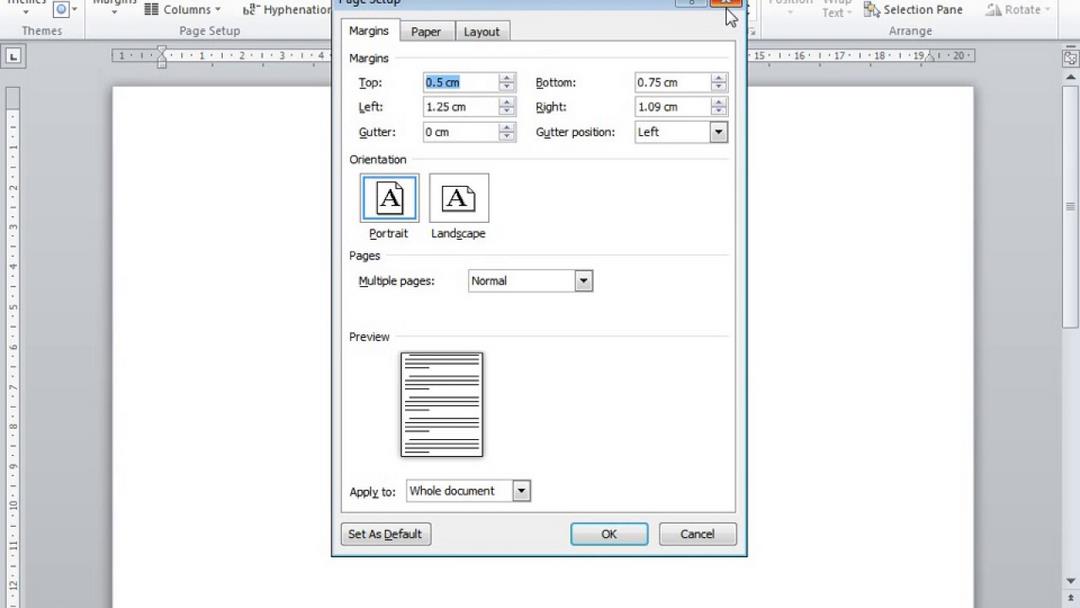The height and width of the screenshot is (608, 1080).
Task: Click the document scrollbar up arrow
Action: click(x=1070, y=77)
